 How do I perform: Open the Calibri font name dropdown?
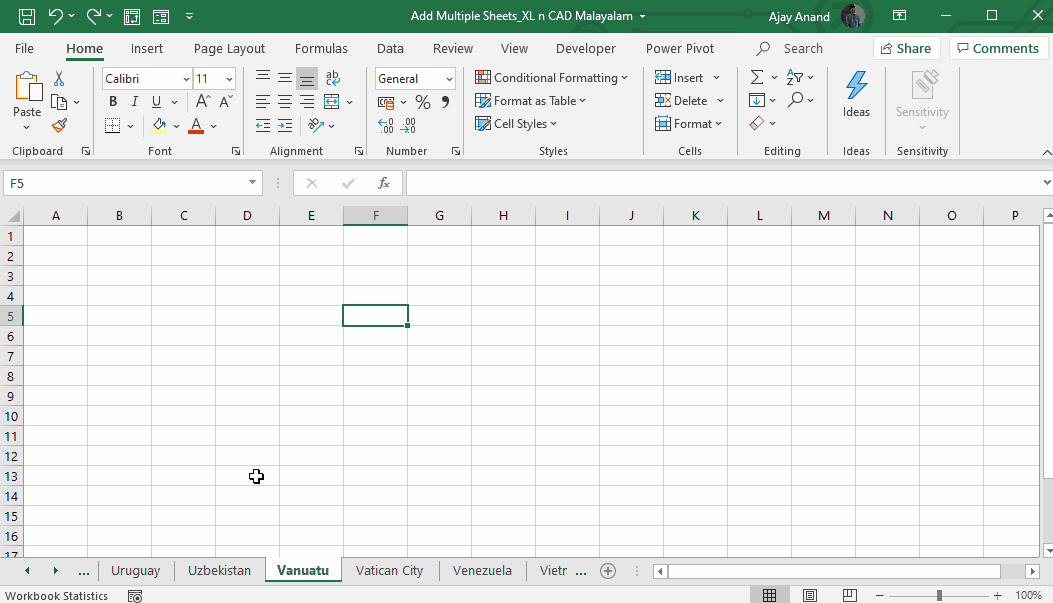[x=186, y=79]
